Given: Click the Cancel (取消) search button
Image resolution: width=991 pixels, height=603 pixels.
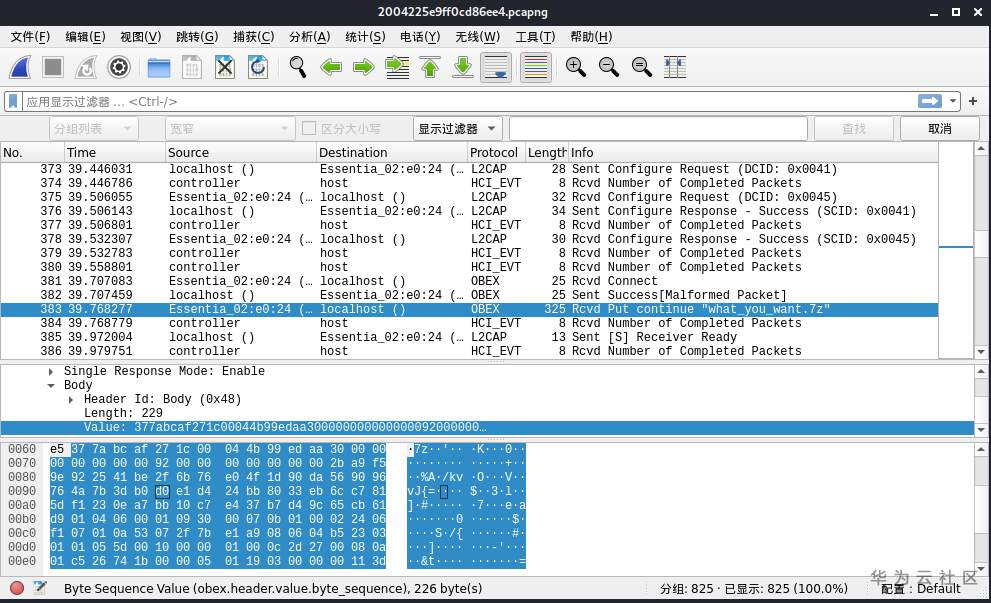Looking at the screenshot, I should tap(939, 128).
